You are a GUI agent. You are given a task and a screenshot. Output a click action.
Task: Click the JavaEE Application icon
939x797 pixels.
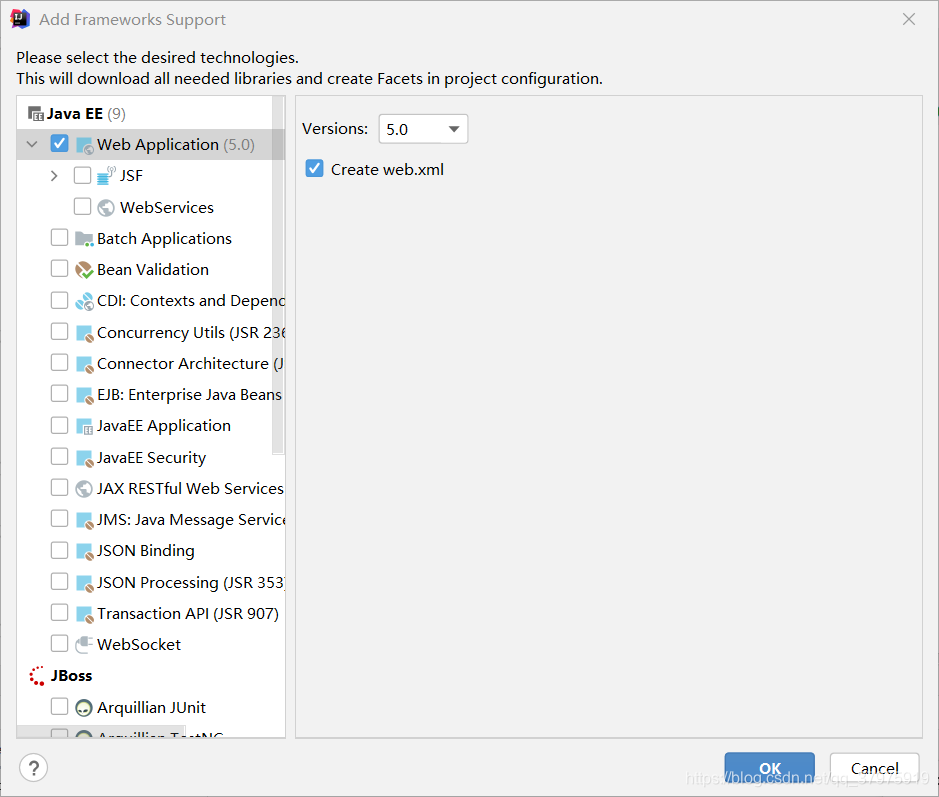coord(84,426)
